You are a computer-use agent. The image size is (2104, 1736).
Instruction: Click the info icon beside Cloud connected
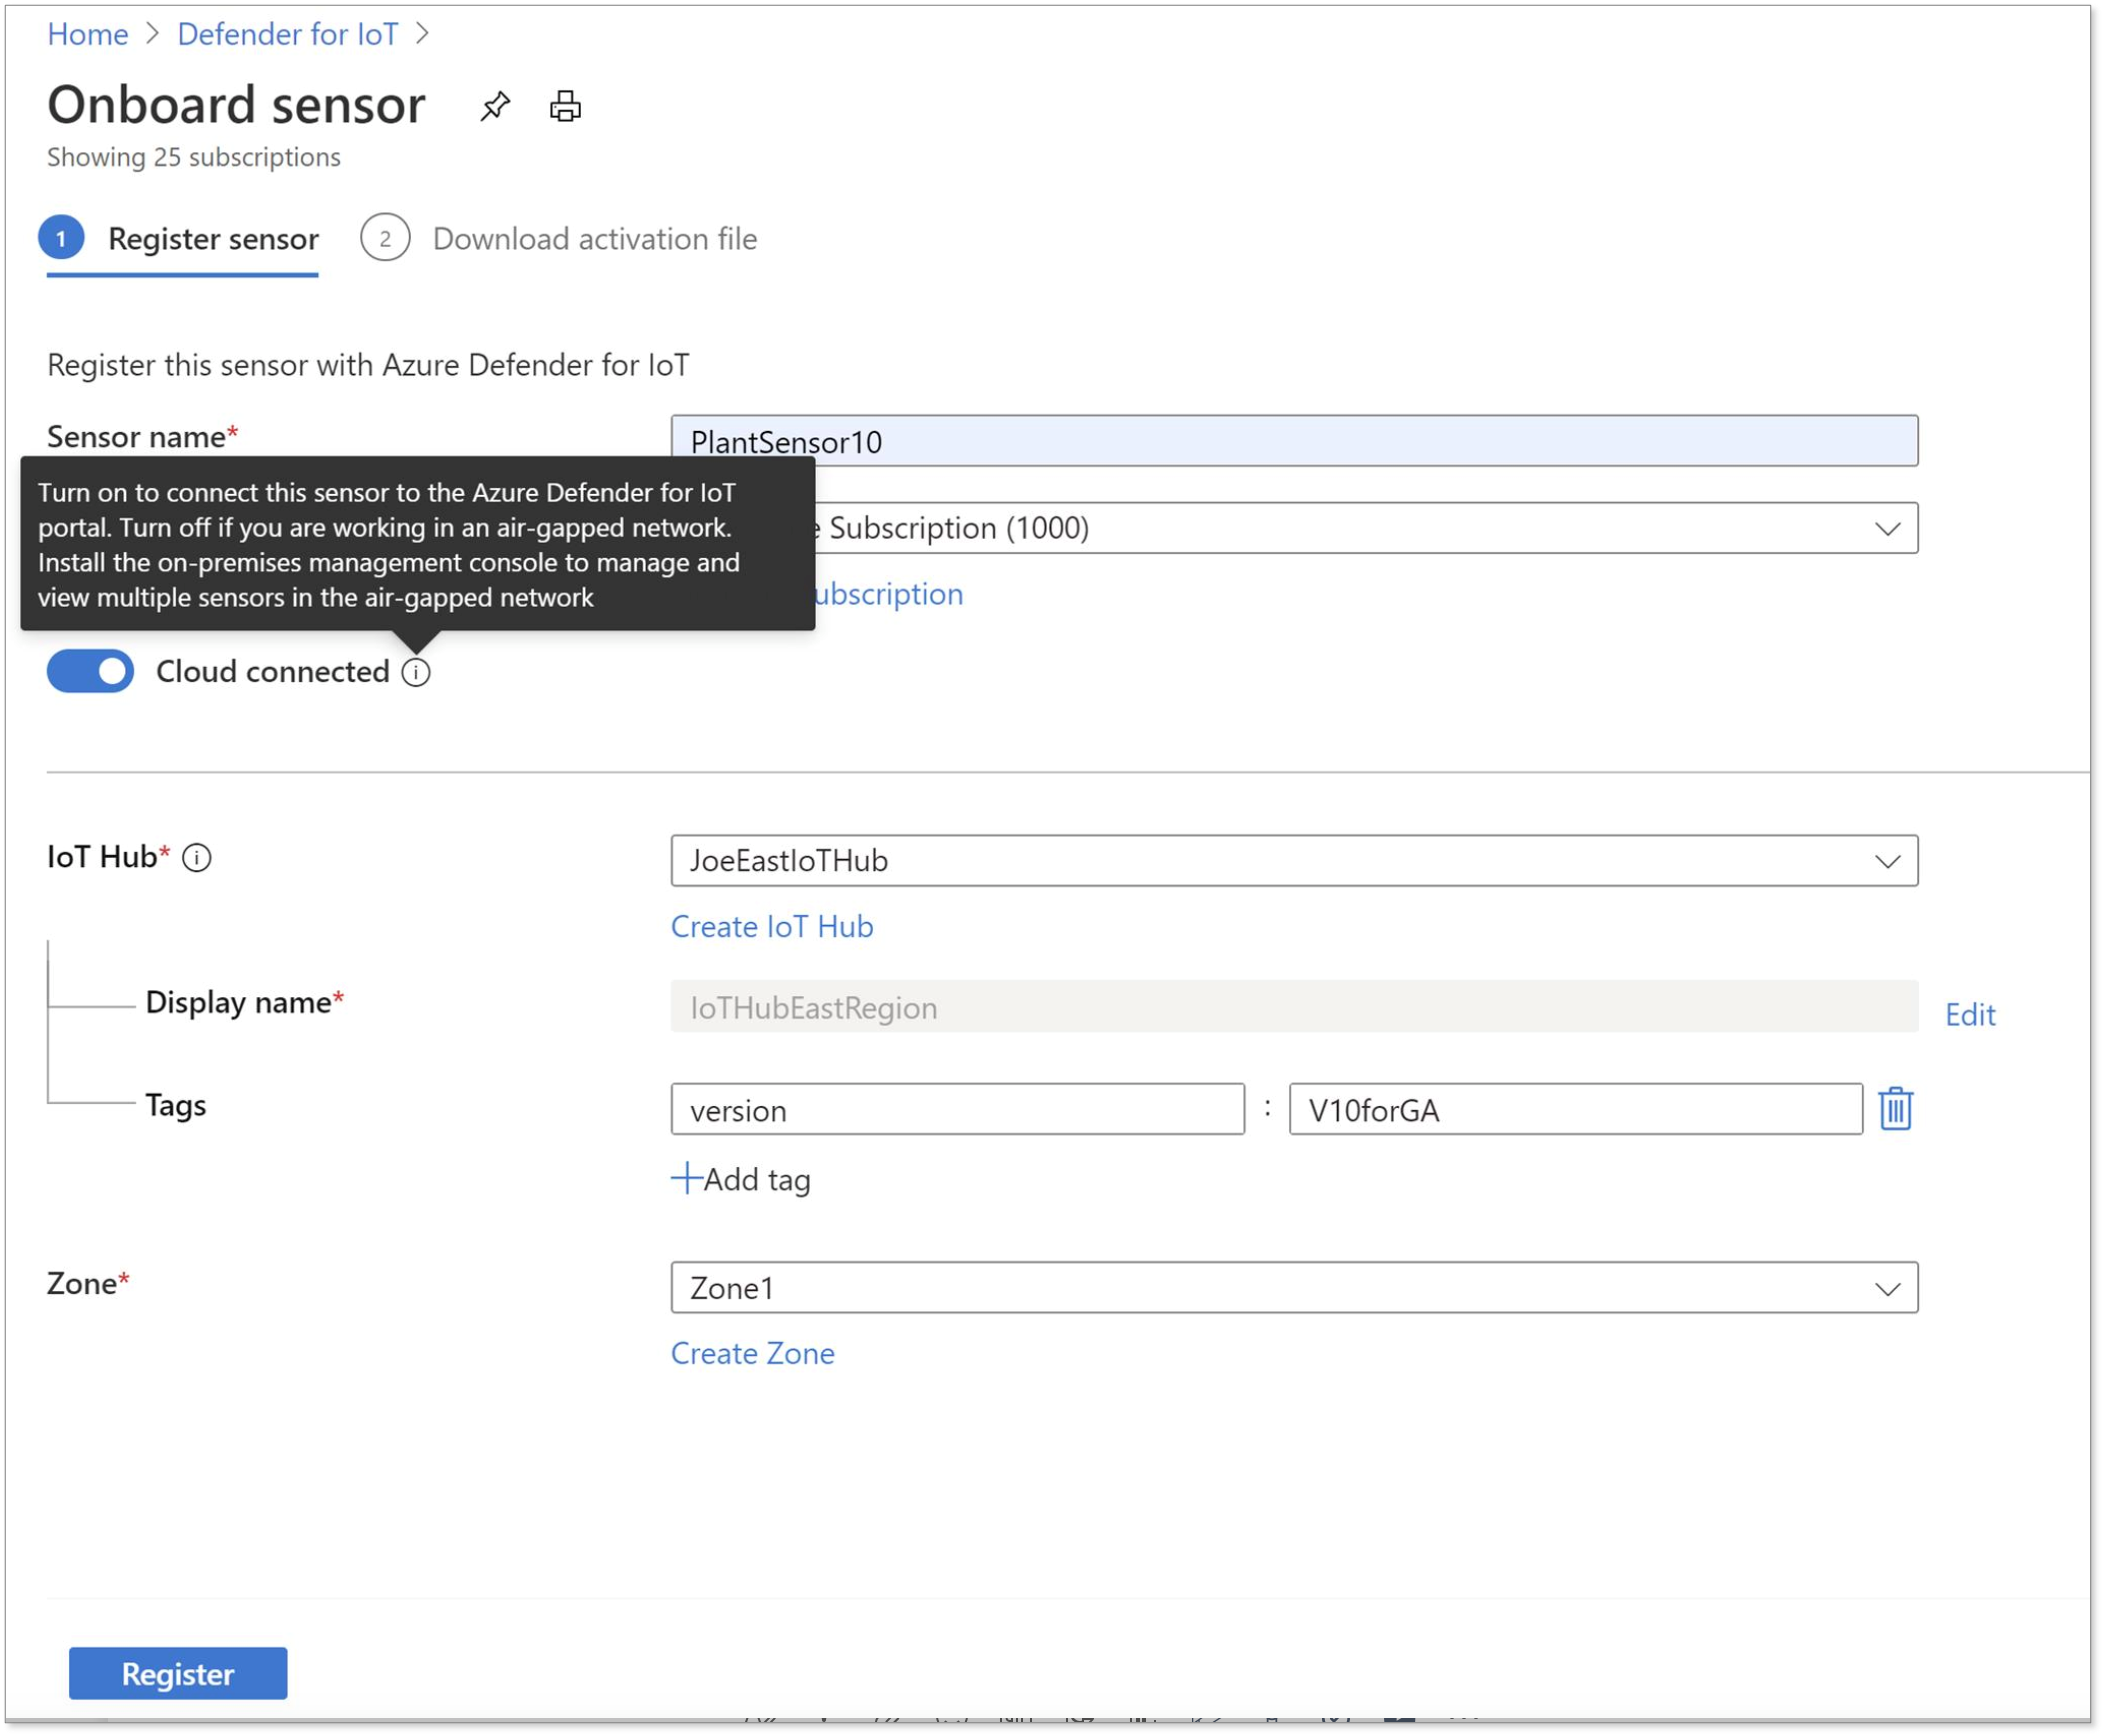418,672
